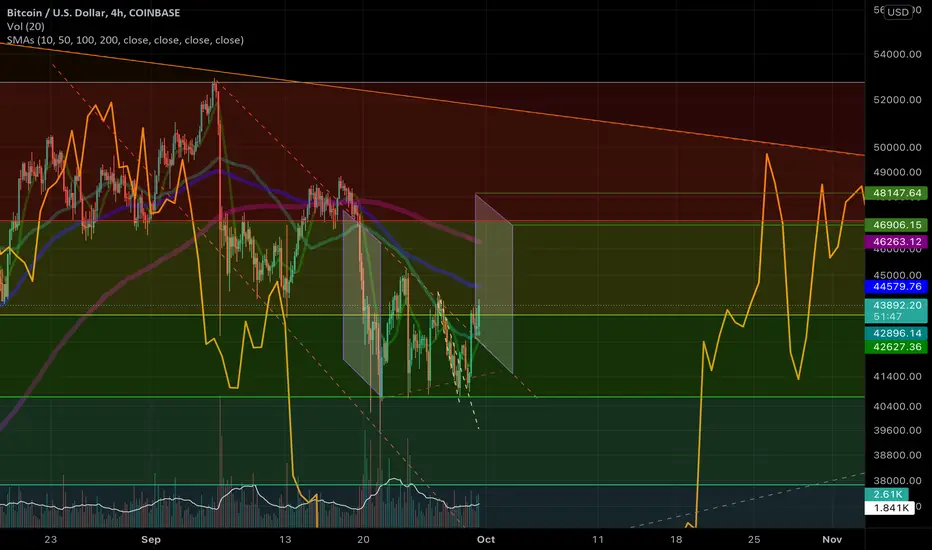
Task: Click the 18 date on time axis
Action: coord(676,539)
